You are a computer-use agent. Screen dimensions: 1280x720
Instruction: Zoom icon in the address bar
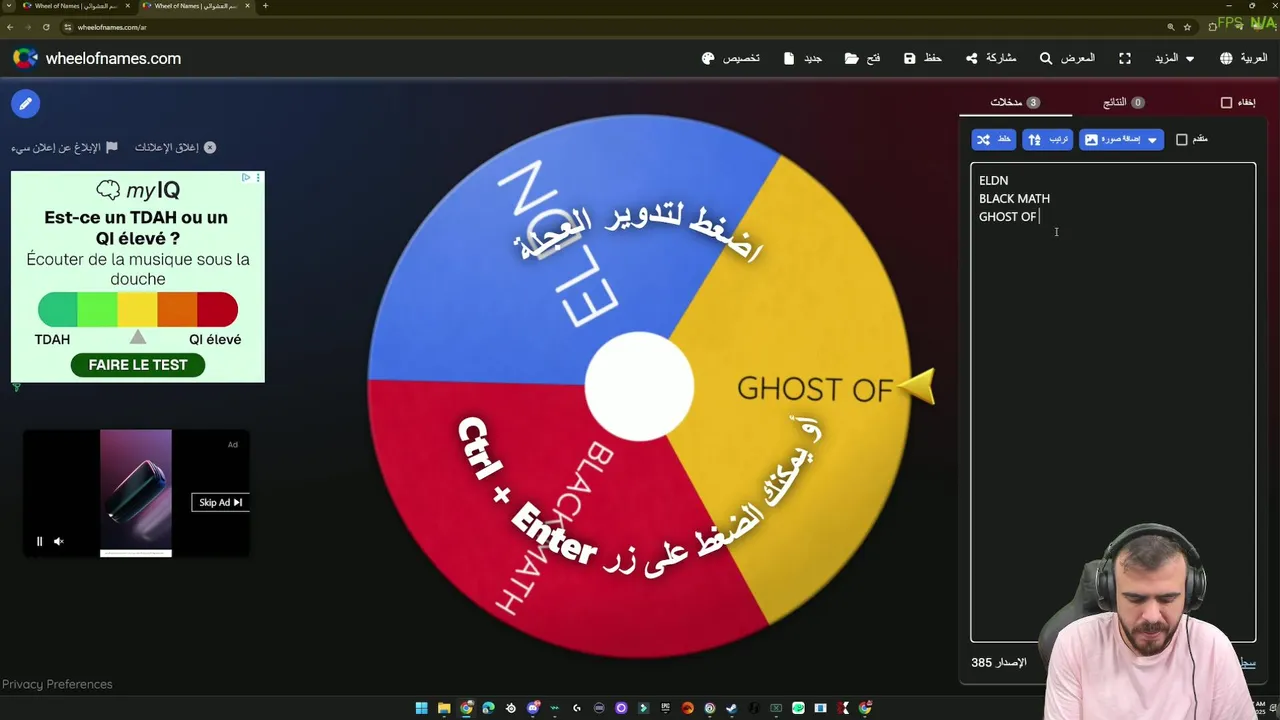1170,27
